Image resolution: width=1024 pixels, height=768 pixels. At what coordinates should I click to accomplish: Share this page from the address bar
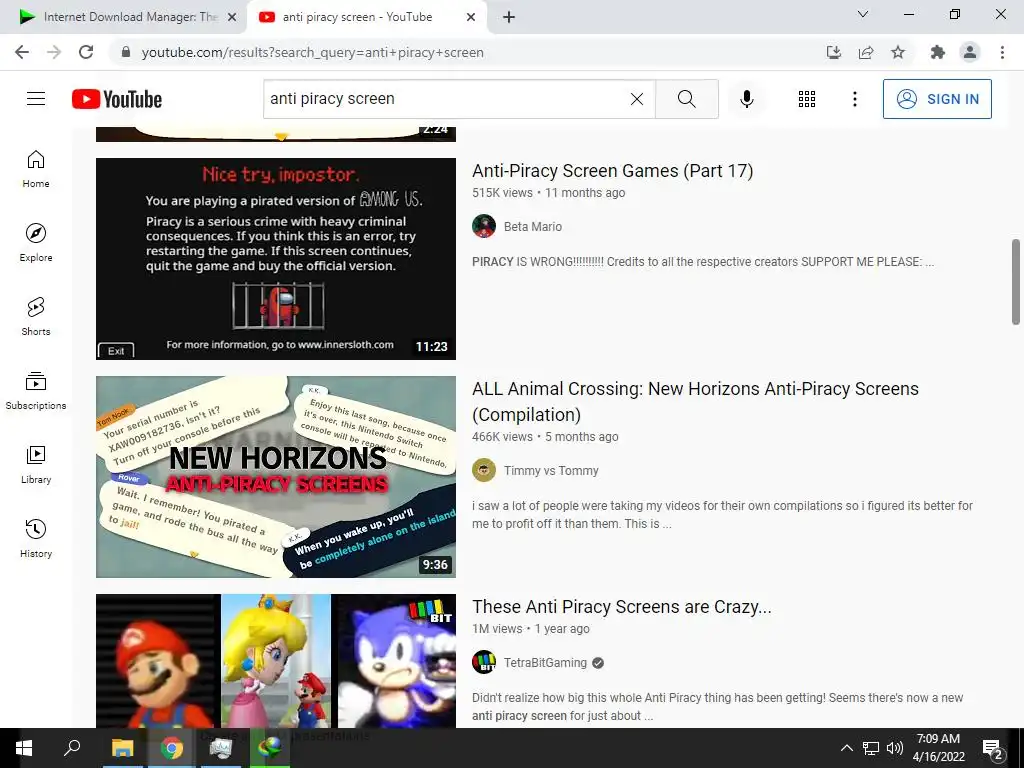point(866,52)
